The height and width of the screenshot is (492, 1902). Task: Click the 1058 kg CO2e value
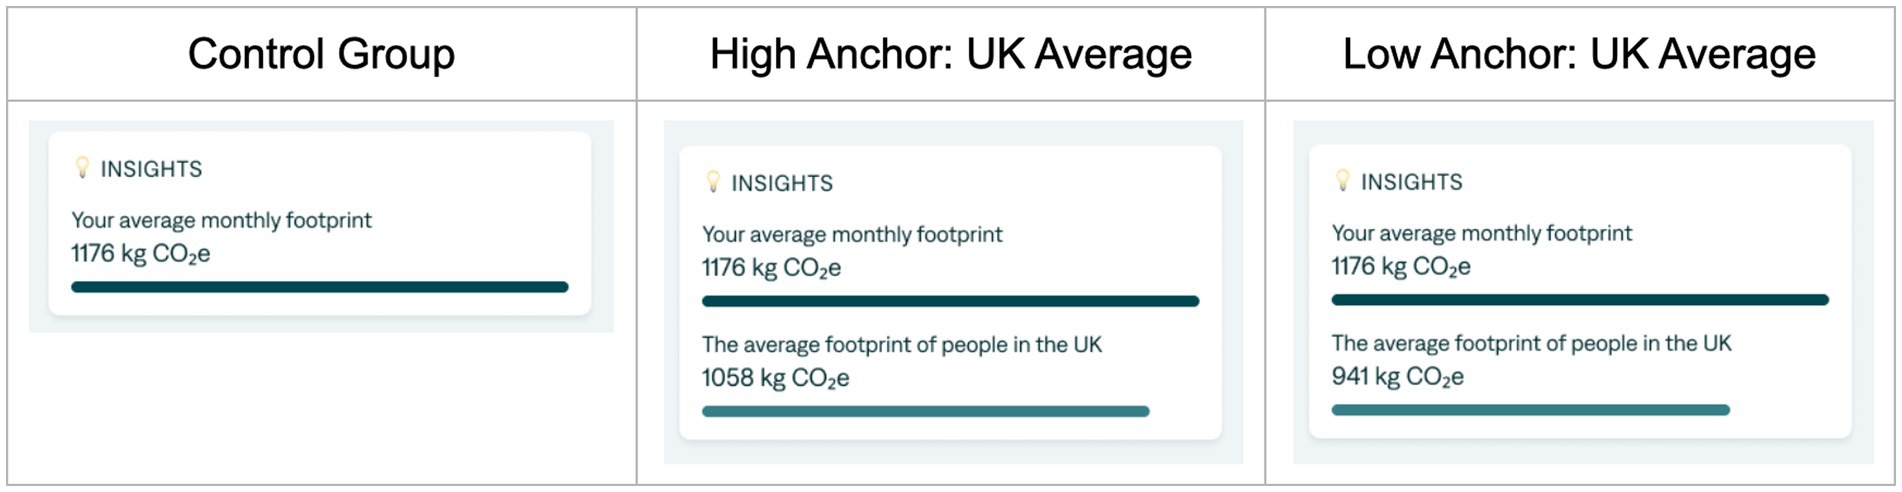click(775, 378)
